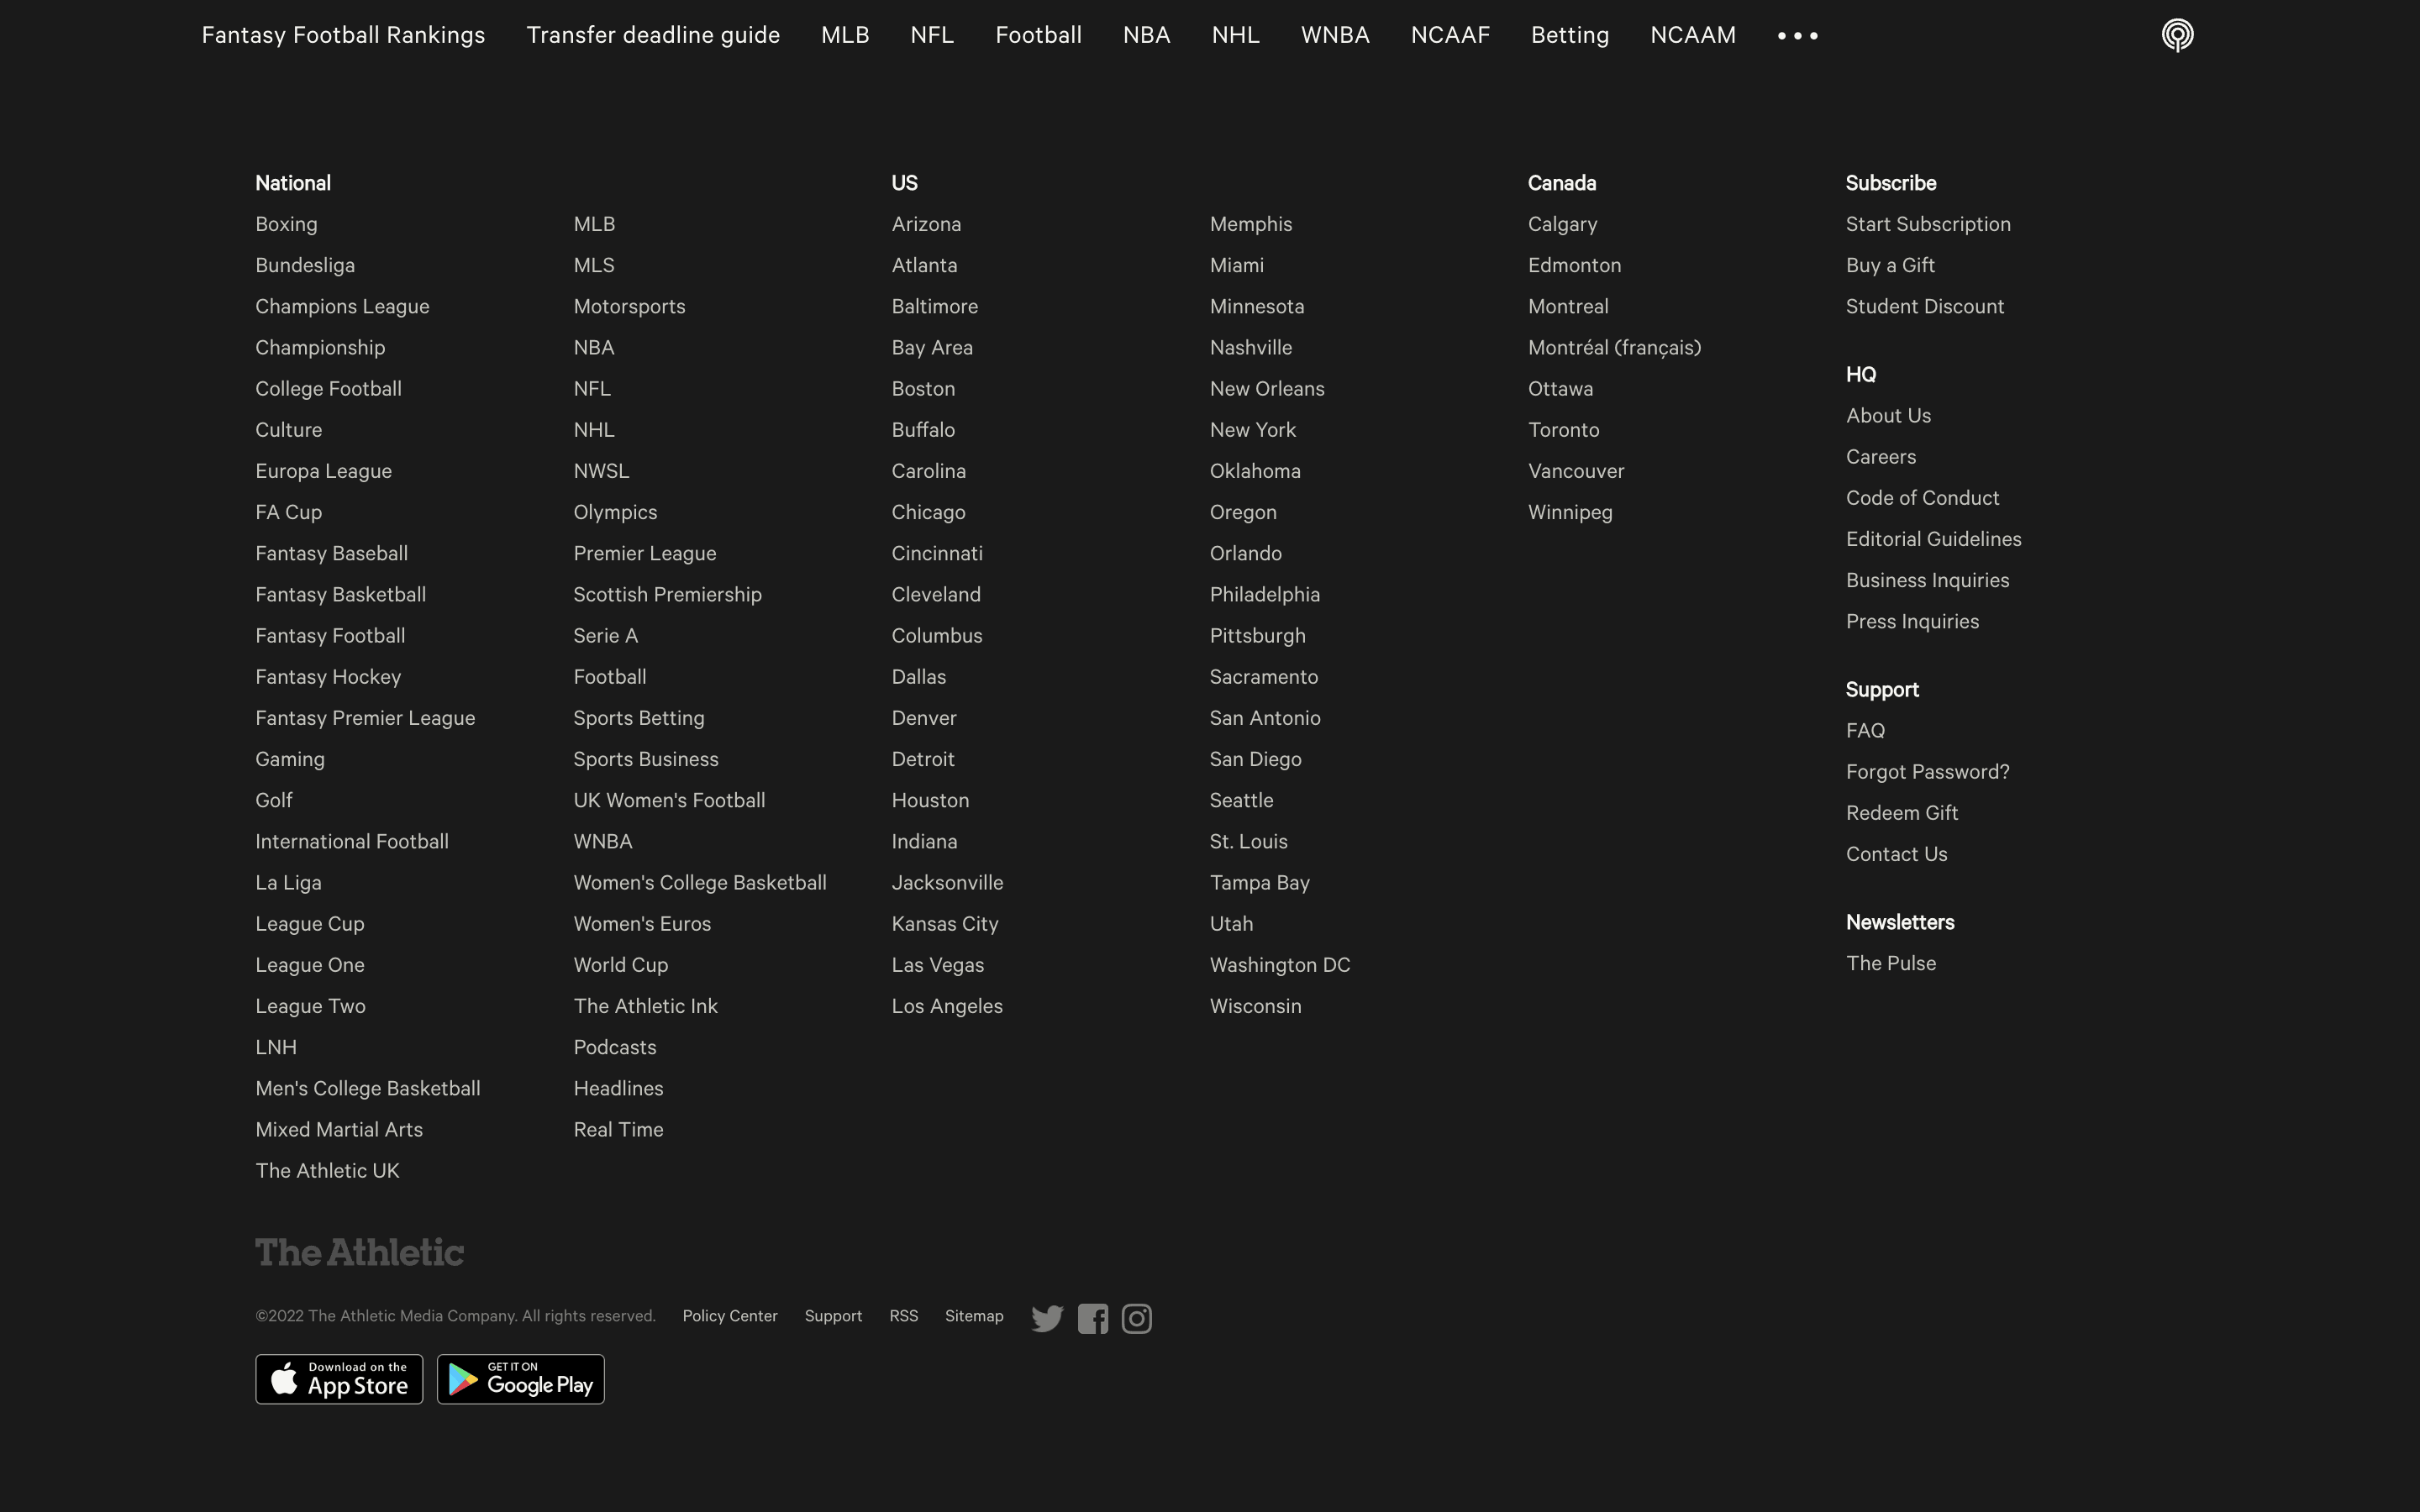Expand the three-dots more menu
The width and height of the screenshot is (2420, 1512).
point(1797,36)
